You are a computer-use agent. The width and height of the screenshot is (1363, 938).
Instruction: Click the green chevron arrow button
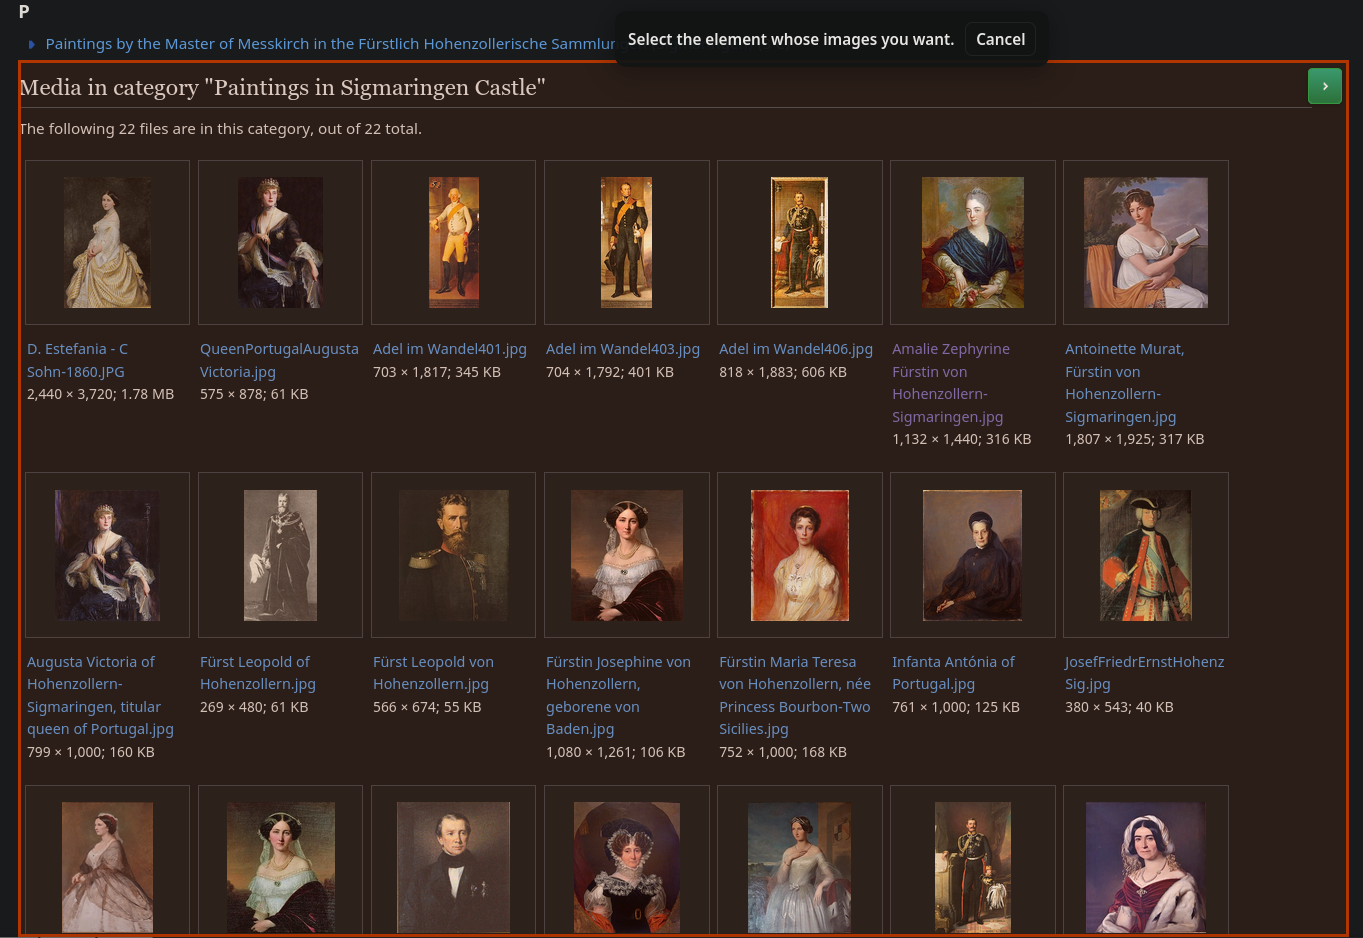(x=1324, y=86)
